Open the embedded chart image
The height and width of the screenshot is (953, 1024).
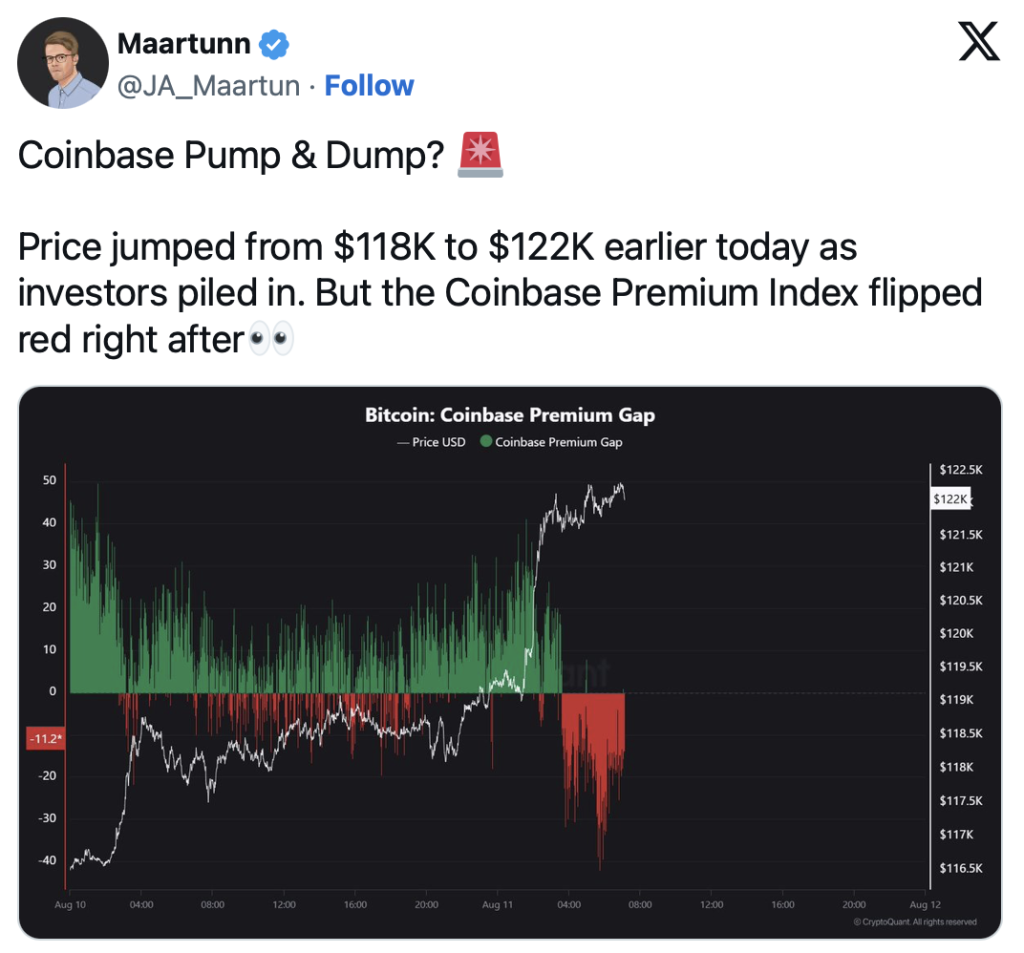(510, 662)
